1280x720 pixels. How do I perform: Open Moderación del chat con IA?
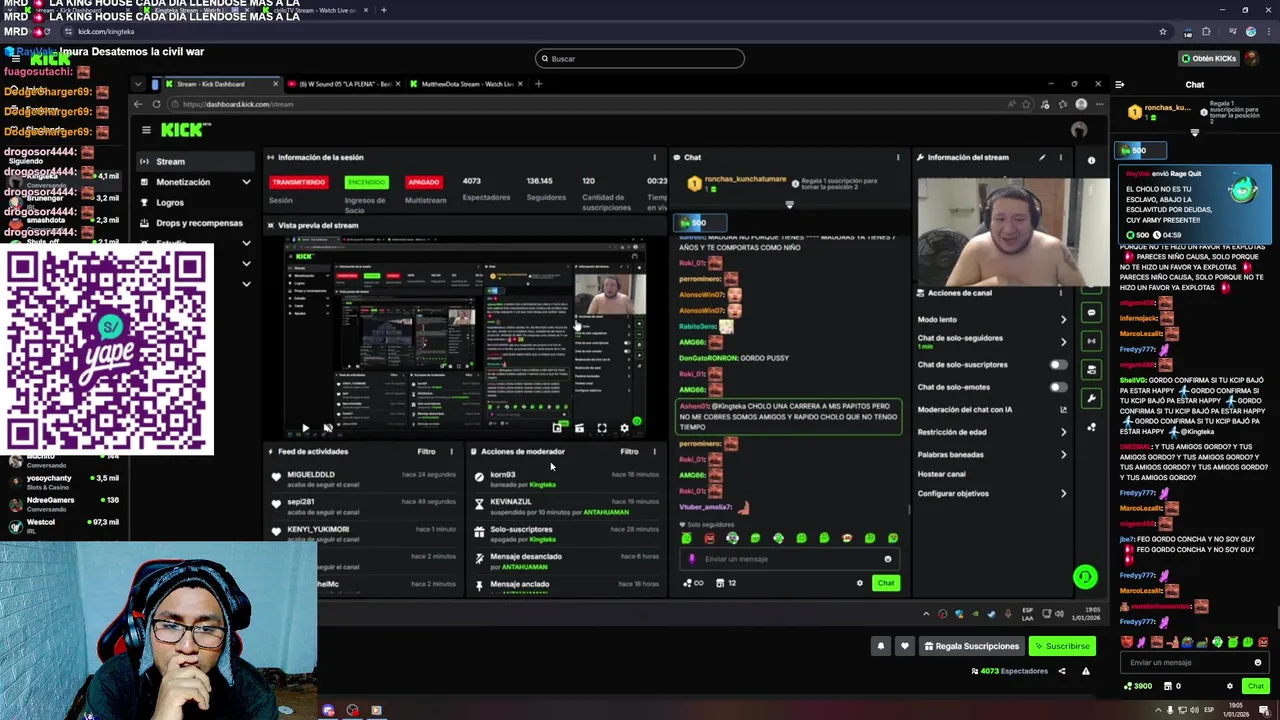coord(992,410)
